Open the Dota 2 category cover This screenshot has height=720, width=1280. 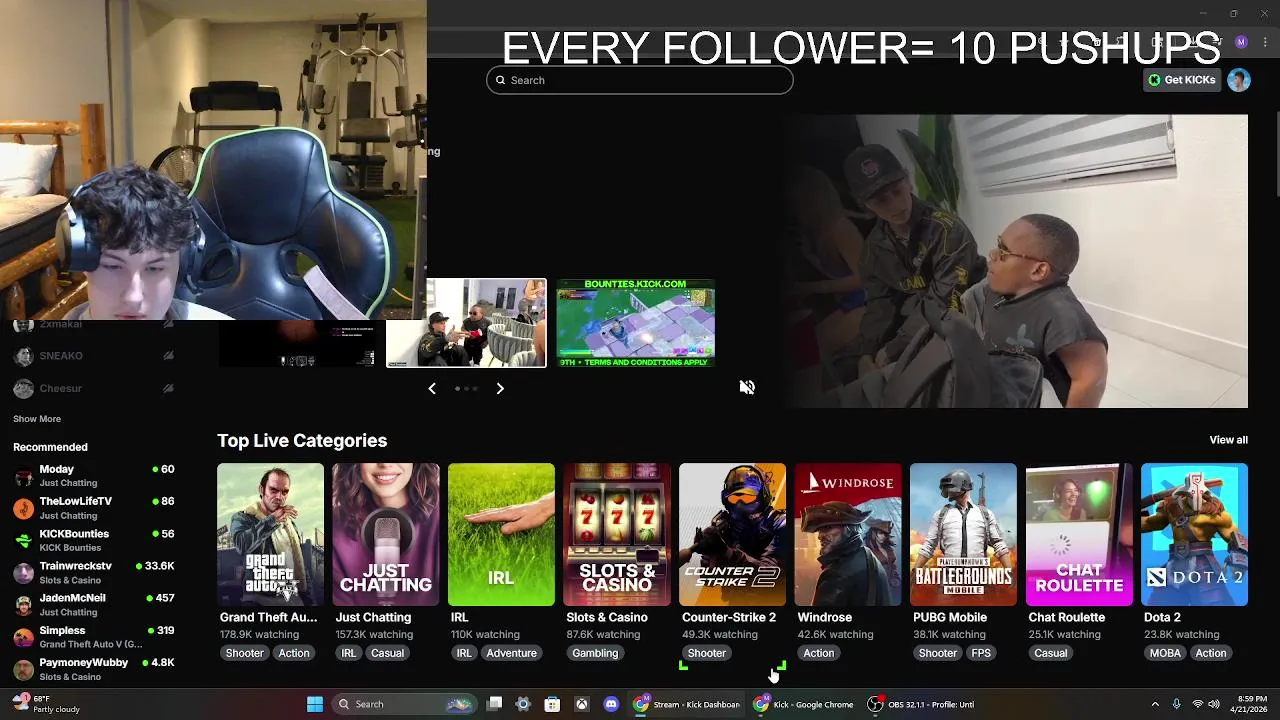click(1194, 534)
